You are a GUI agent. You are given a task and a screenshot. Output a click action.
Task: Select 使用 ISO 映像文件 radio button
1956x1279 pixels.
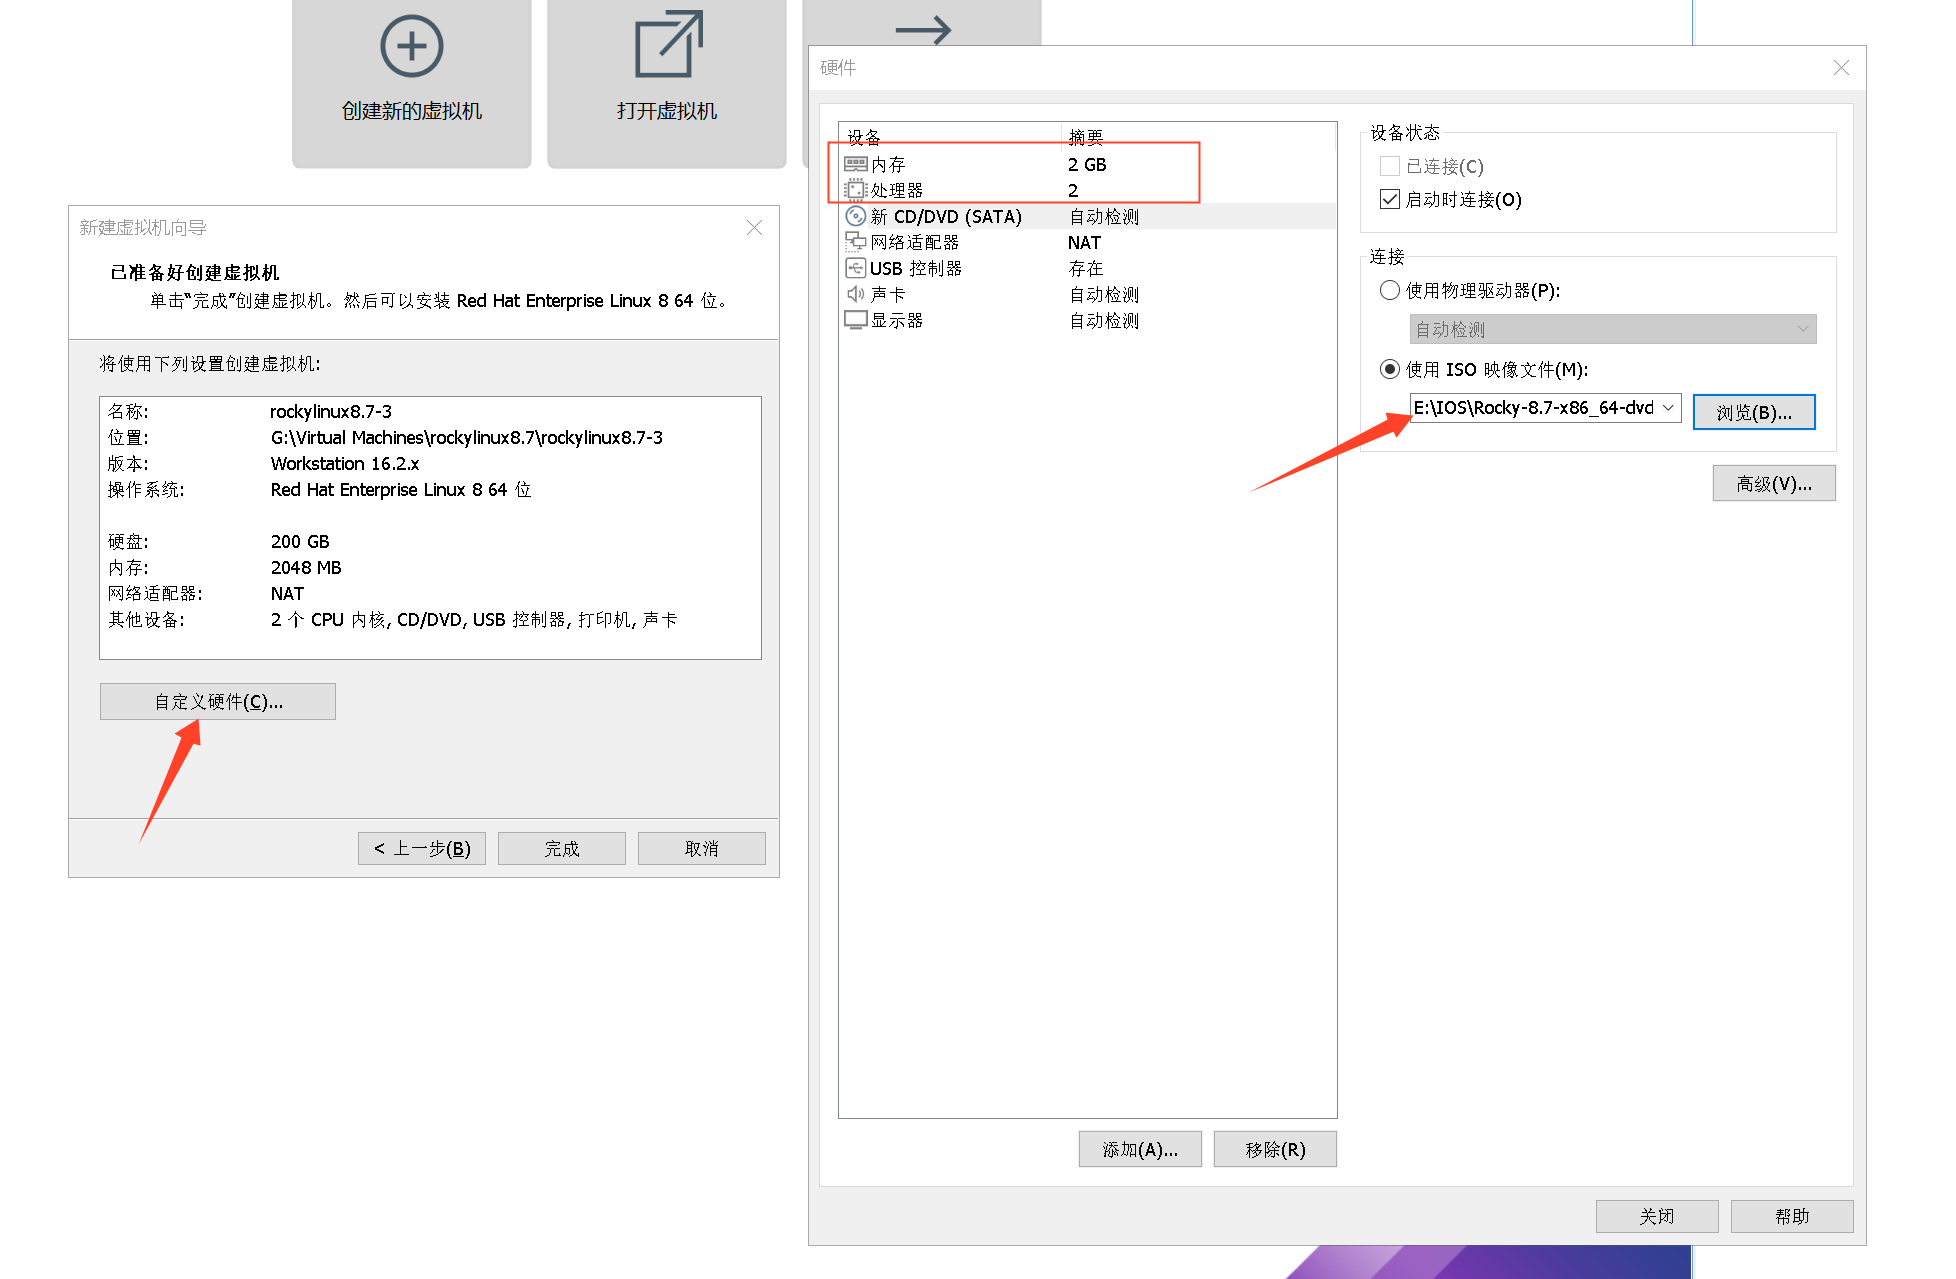tap(1389, 369)
